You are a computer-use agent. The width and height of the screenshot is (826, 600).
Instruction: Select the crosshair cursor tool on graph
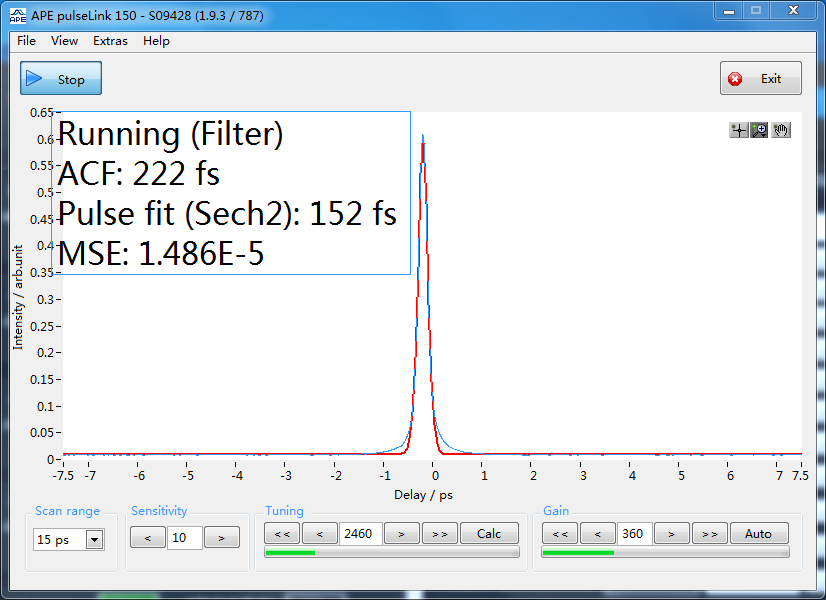[x=739, y=130]
